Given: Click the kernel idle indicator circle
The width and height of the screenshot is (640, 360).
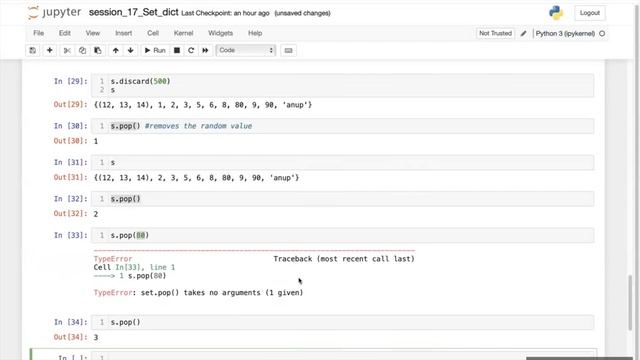Looking at the screenshot, I should click(x=602, y=33).
